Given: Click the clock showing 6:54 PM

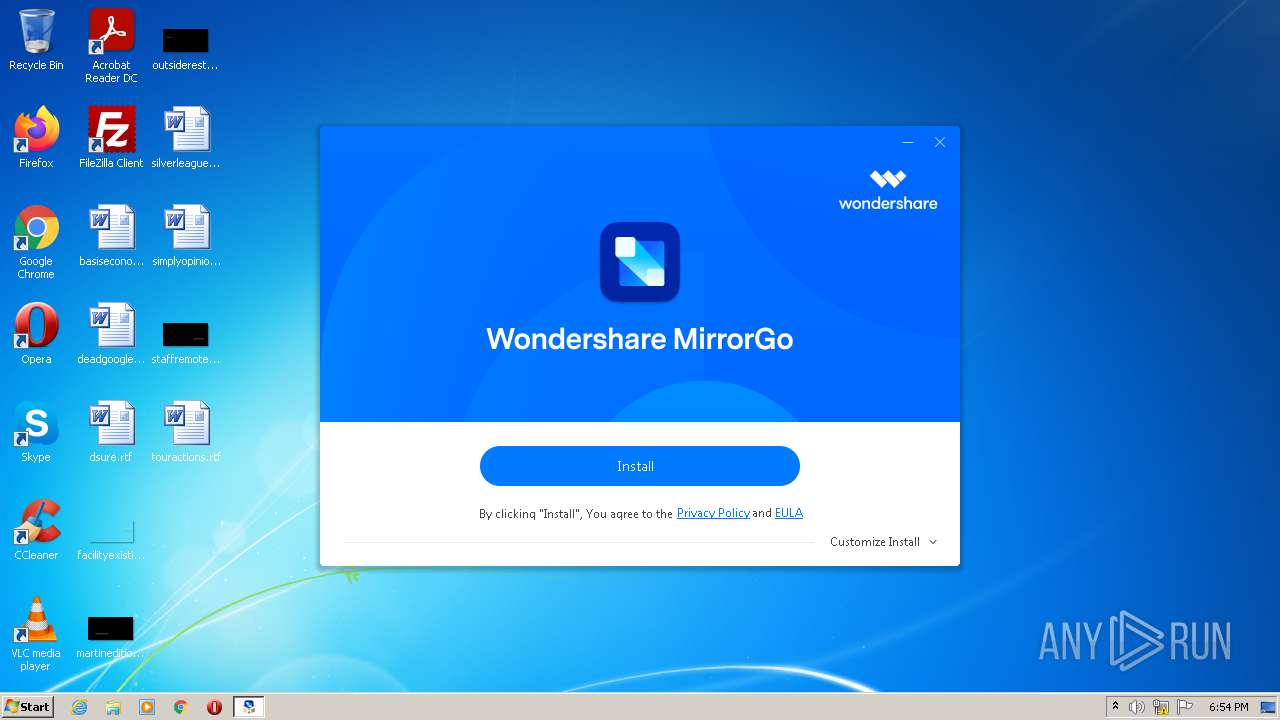Looking at the screenshot, I should (x=1228, y=707).
